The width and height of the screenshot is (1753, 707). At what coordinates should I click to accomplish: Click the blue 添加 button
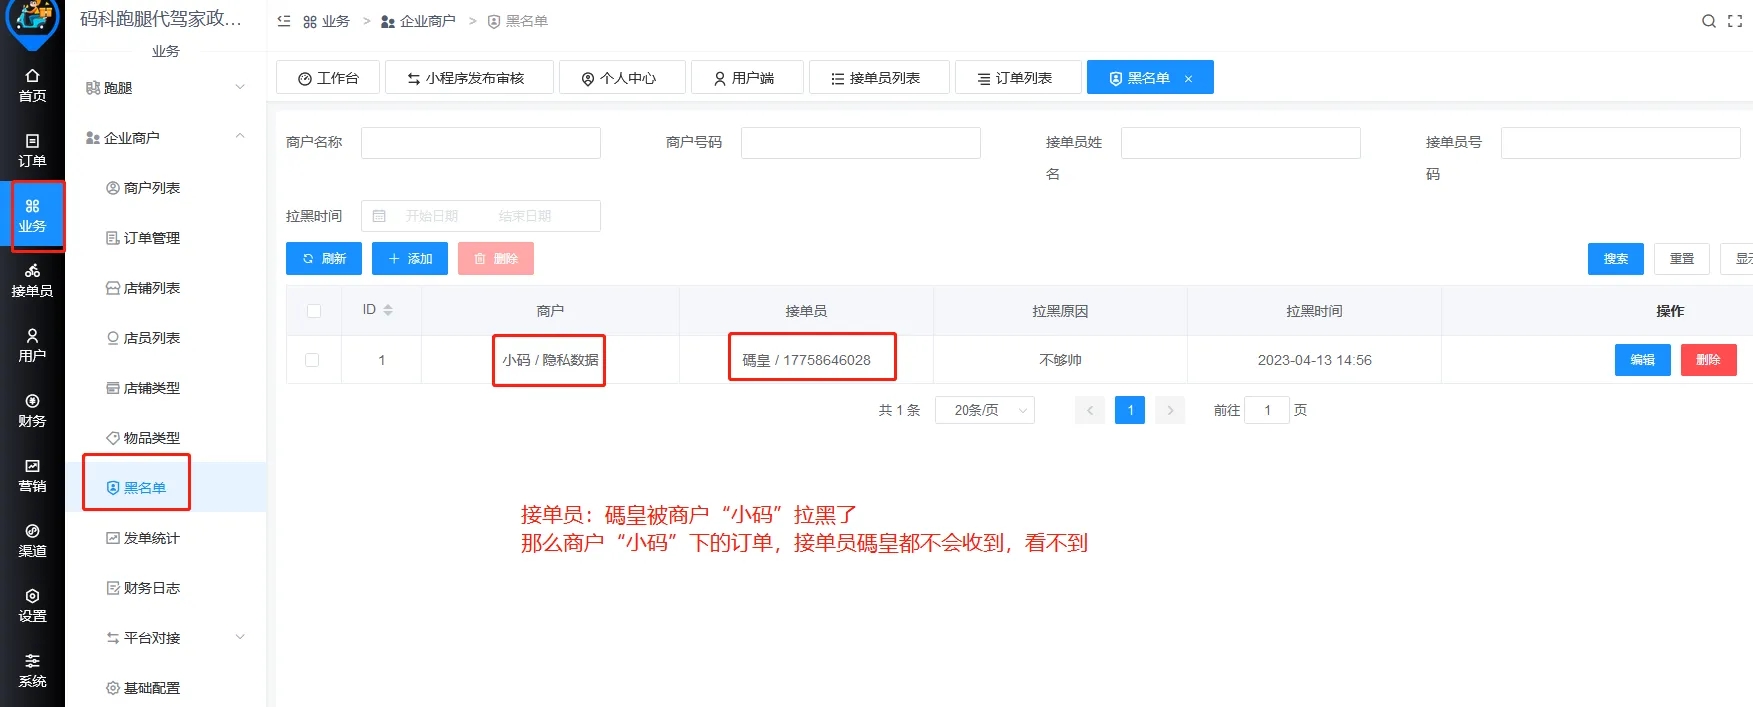pyautogui.click(x=410, y=259)
